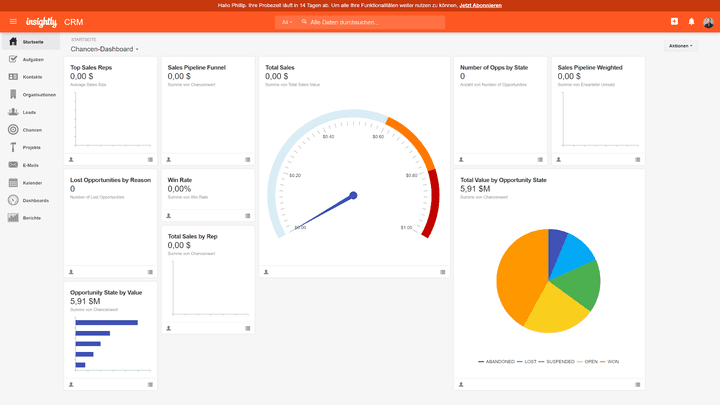Toggle the WON legend entry

[610, 361]
